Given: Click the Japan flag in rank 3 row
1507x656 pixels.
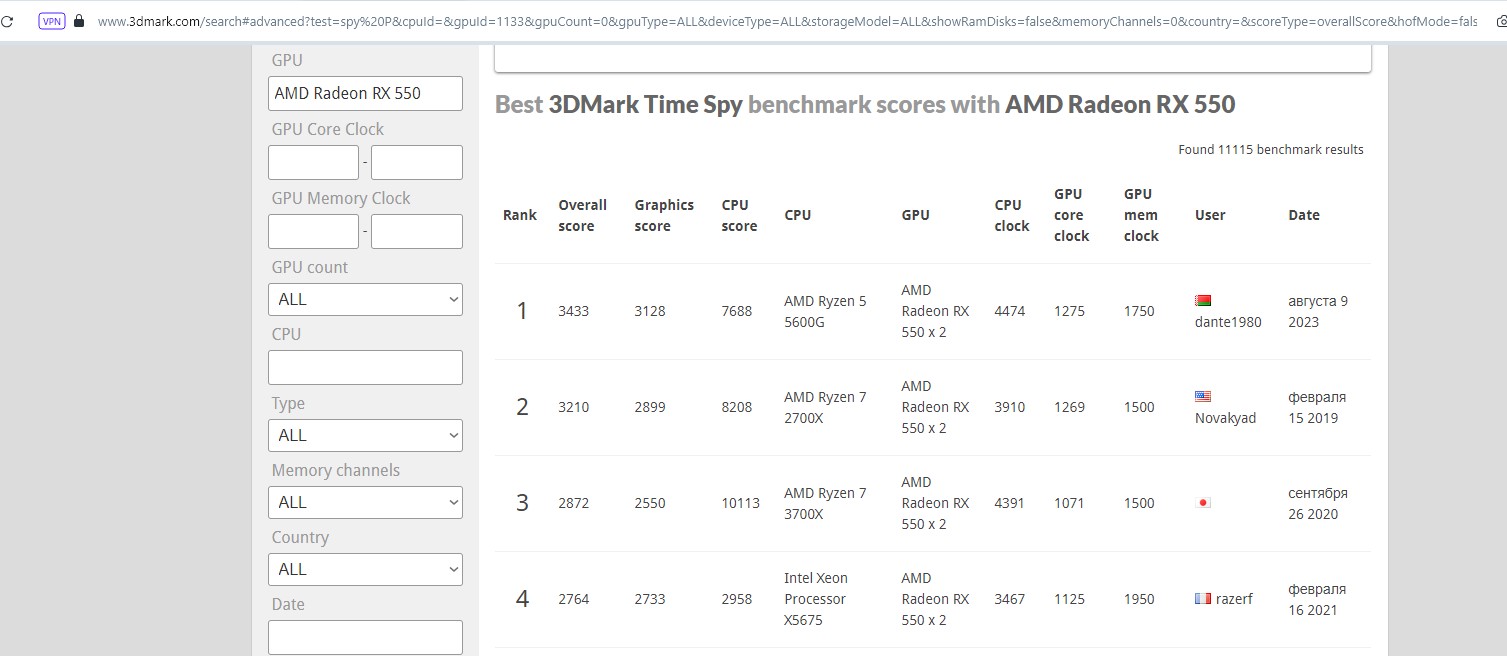Looking at the screenshot, I should tap(1203, 502).
